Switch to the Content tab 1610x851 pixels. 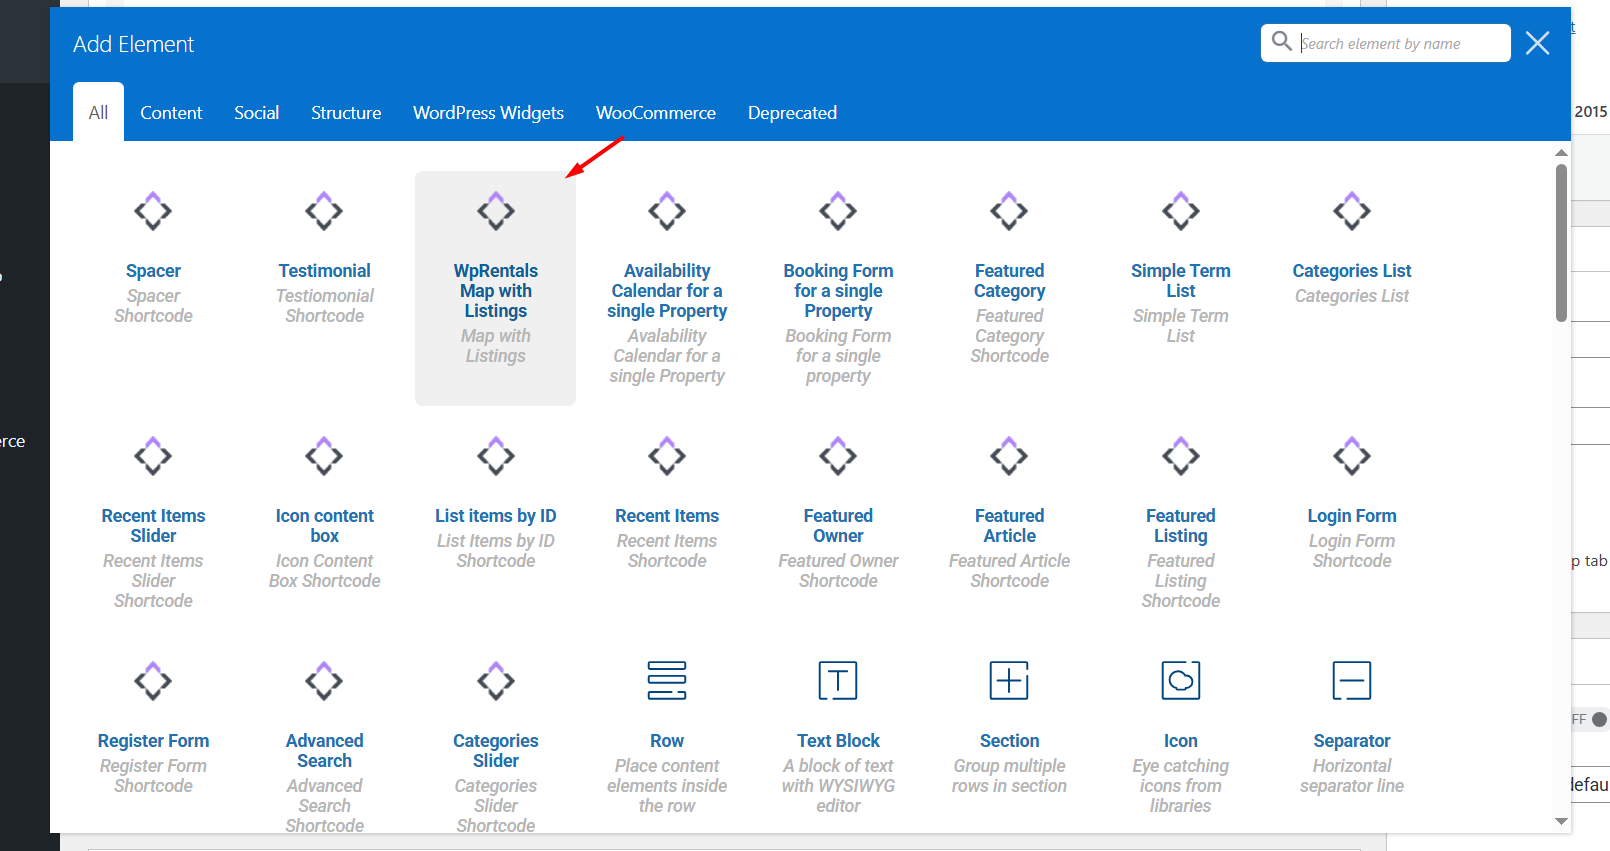pyautogui.click(x=171, y=113)
